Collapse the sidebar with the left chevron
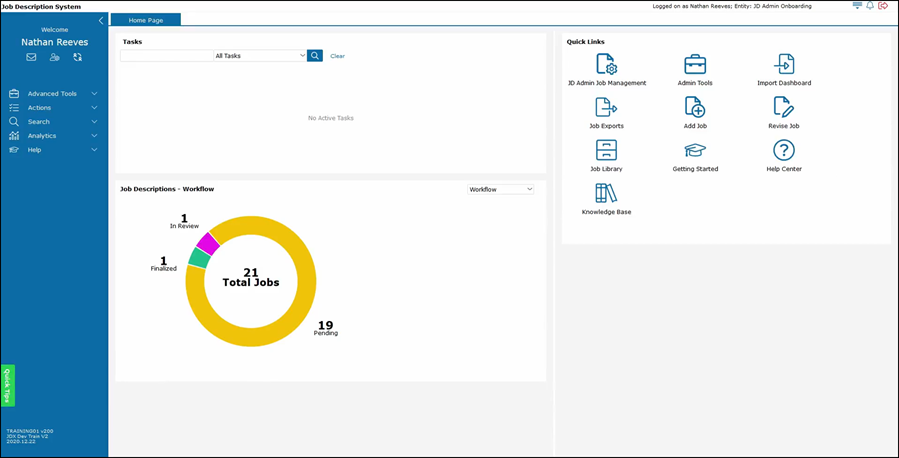Image resolution: width=899 pixels, height=458 pixels. click(100, 20)
